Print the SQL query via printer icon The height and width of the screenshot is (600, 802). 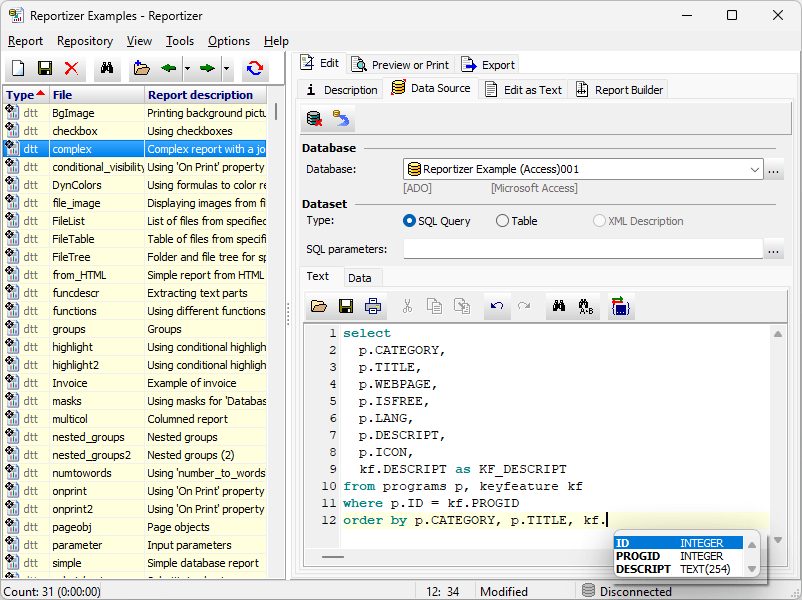(372, 307)
